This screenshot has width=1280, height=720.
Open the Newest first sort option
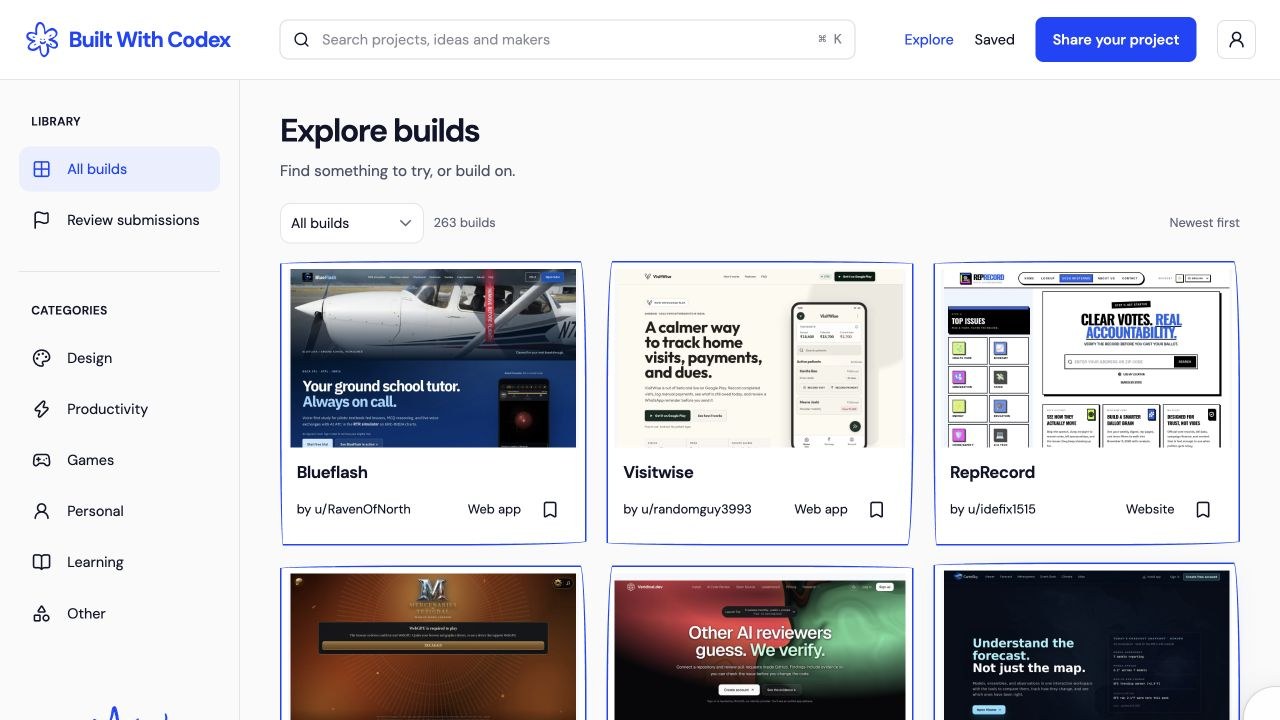point(1204,223)
